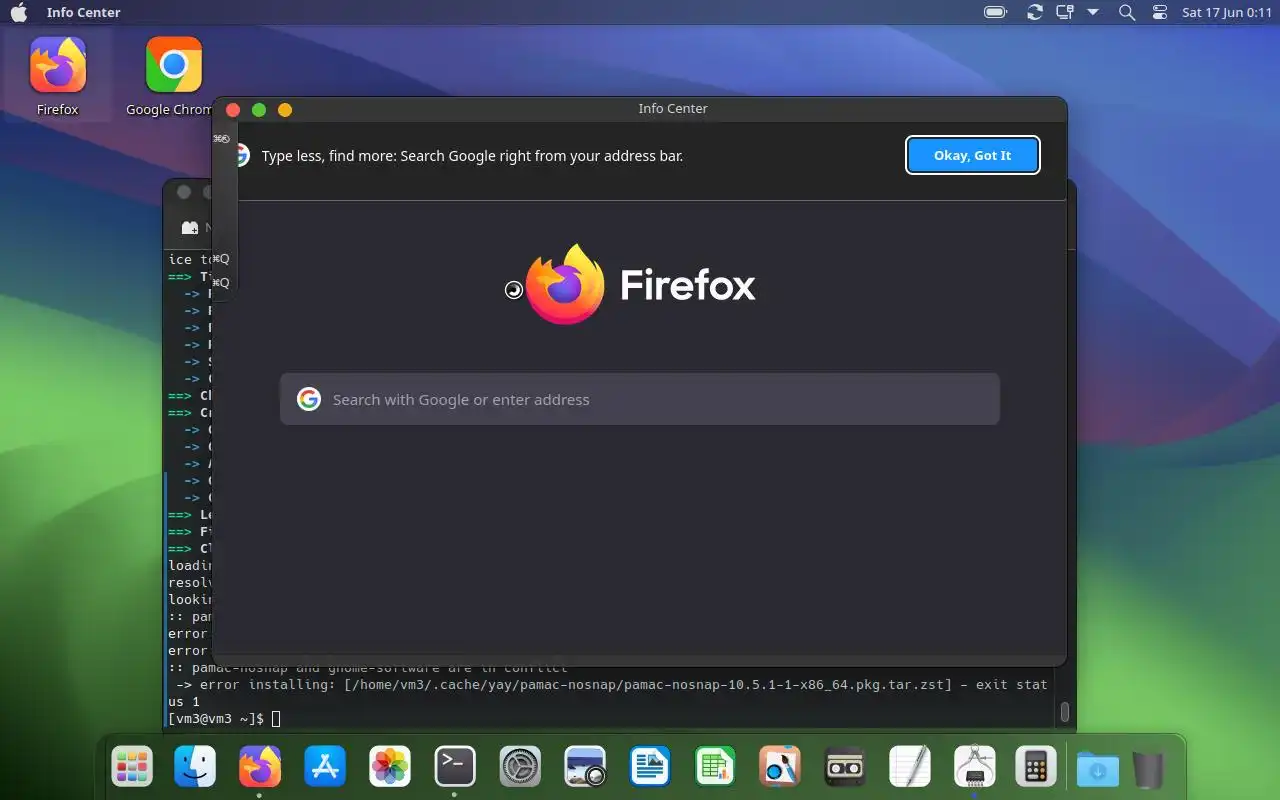Image resolution: width=1280 pixels, height=800 pixels.
Task: Open the network connections tray icon
Action: [1065, 12]
